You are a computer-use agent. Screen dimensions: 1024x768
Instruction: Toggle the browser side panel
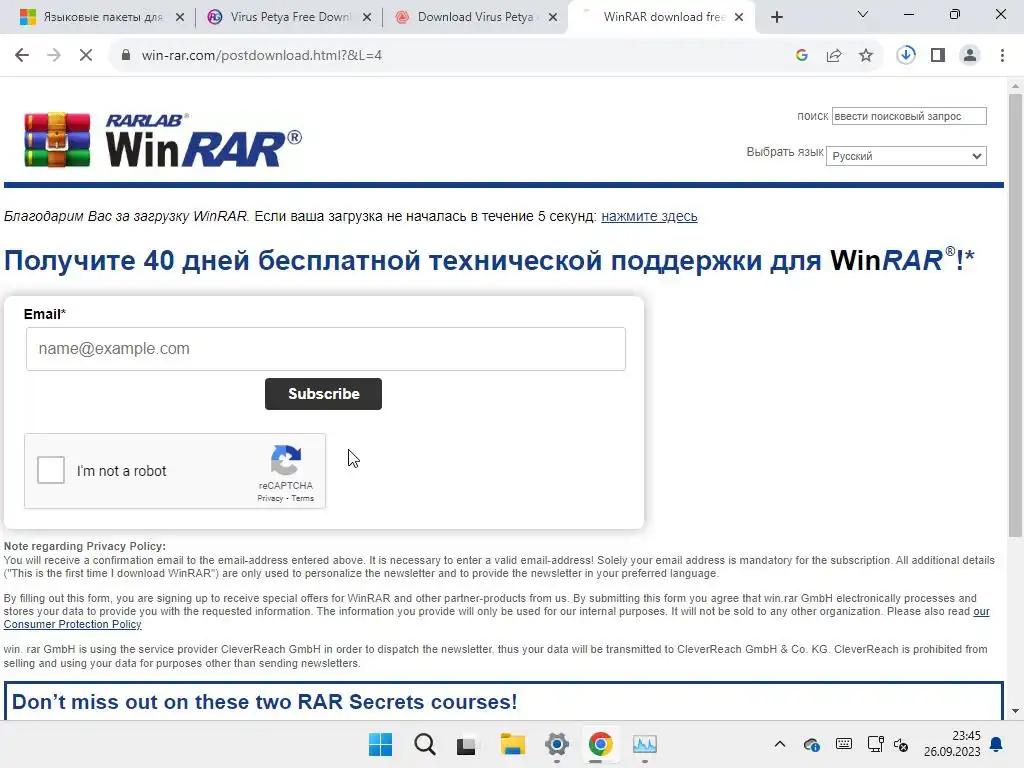click(938, 56)
